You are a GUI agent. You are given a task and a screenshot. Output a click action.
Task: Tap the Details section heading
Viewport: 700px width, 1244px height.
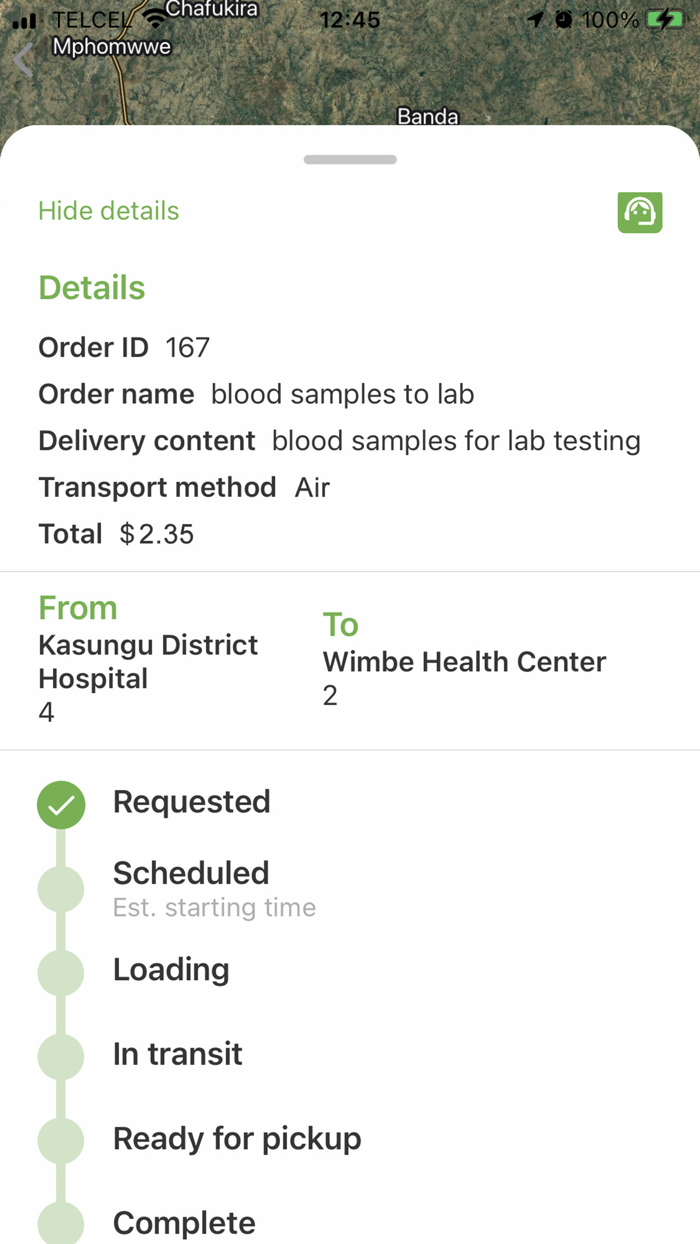[92, 288]
